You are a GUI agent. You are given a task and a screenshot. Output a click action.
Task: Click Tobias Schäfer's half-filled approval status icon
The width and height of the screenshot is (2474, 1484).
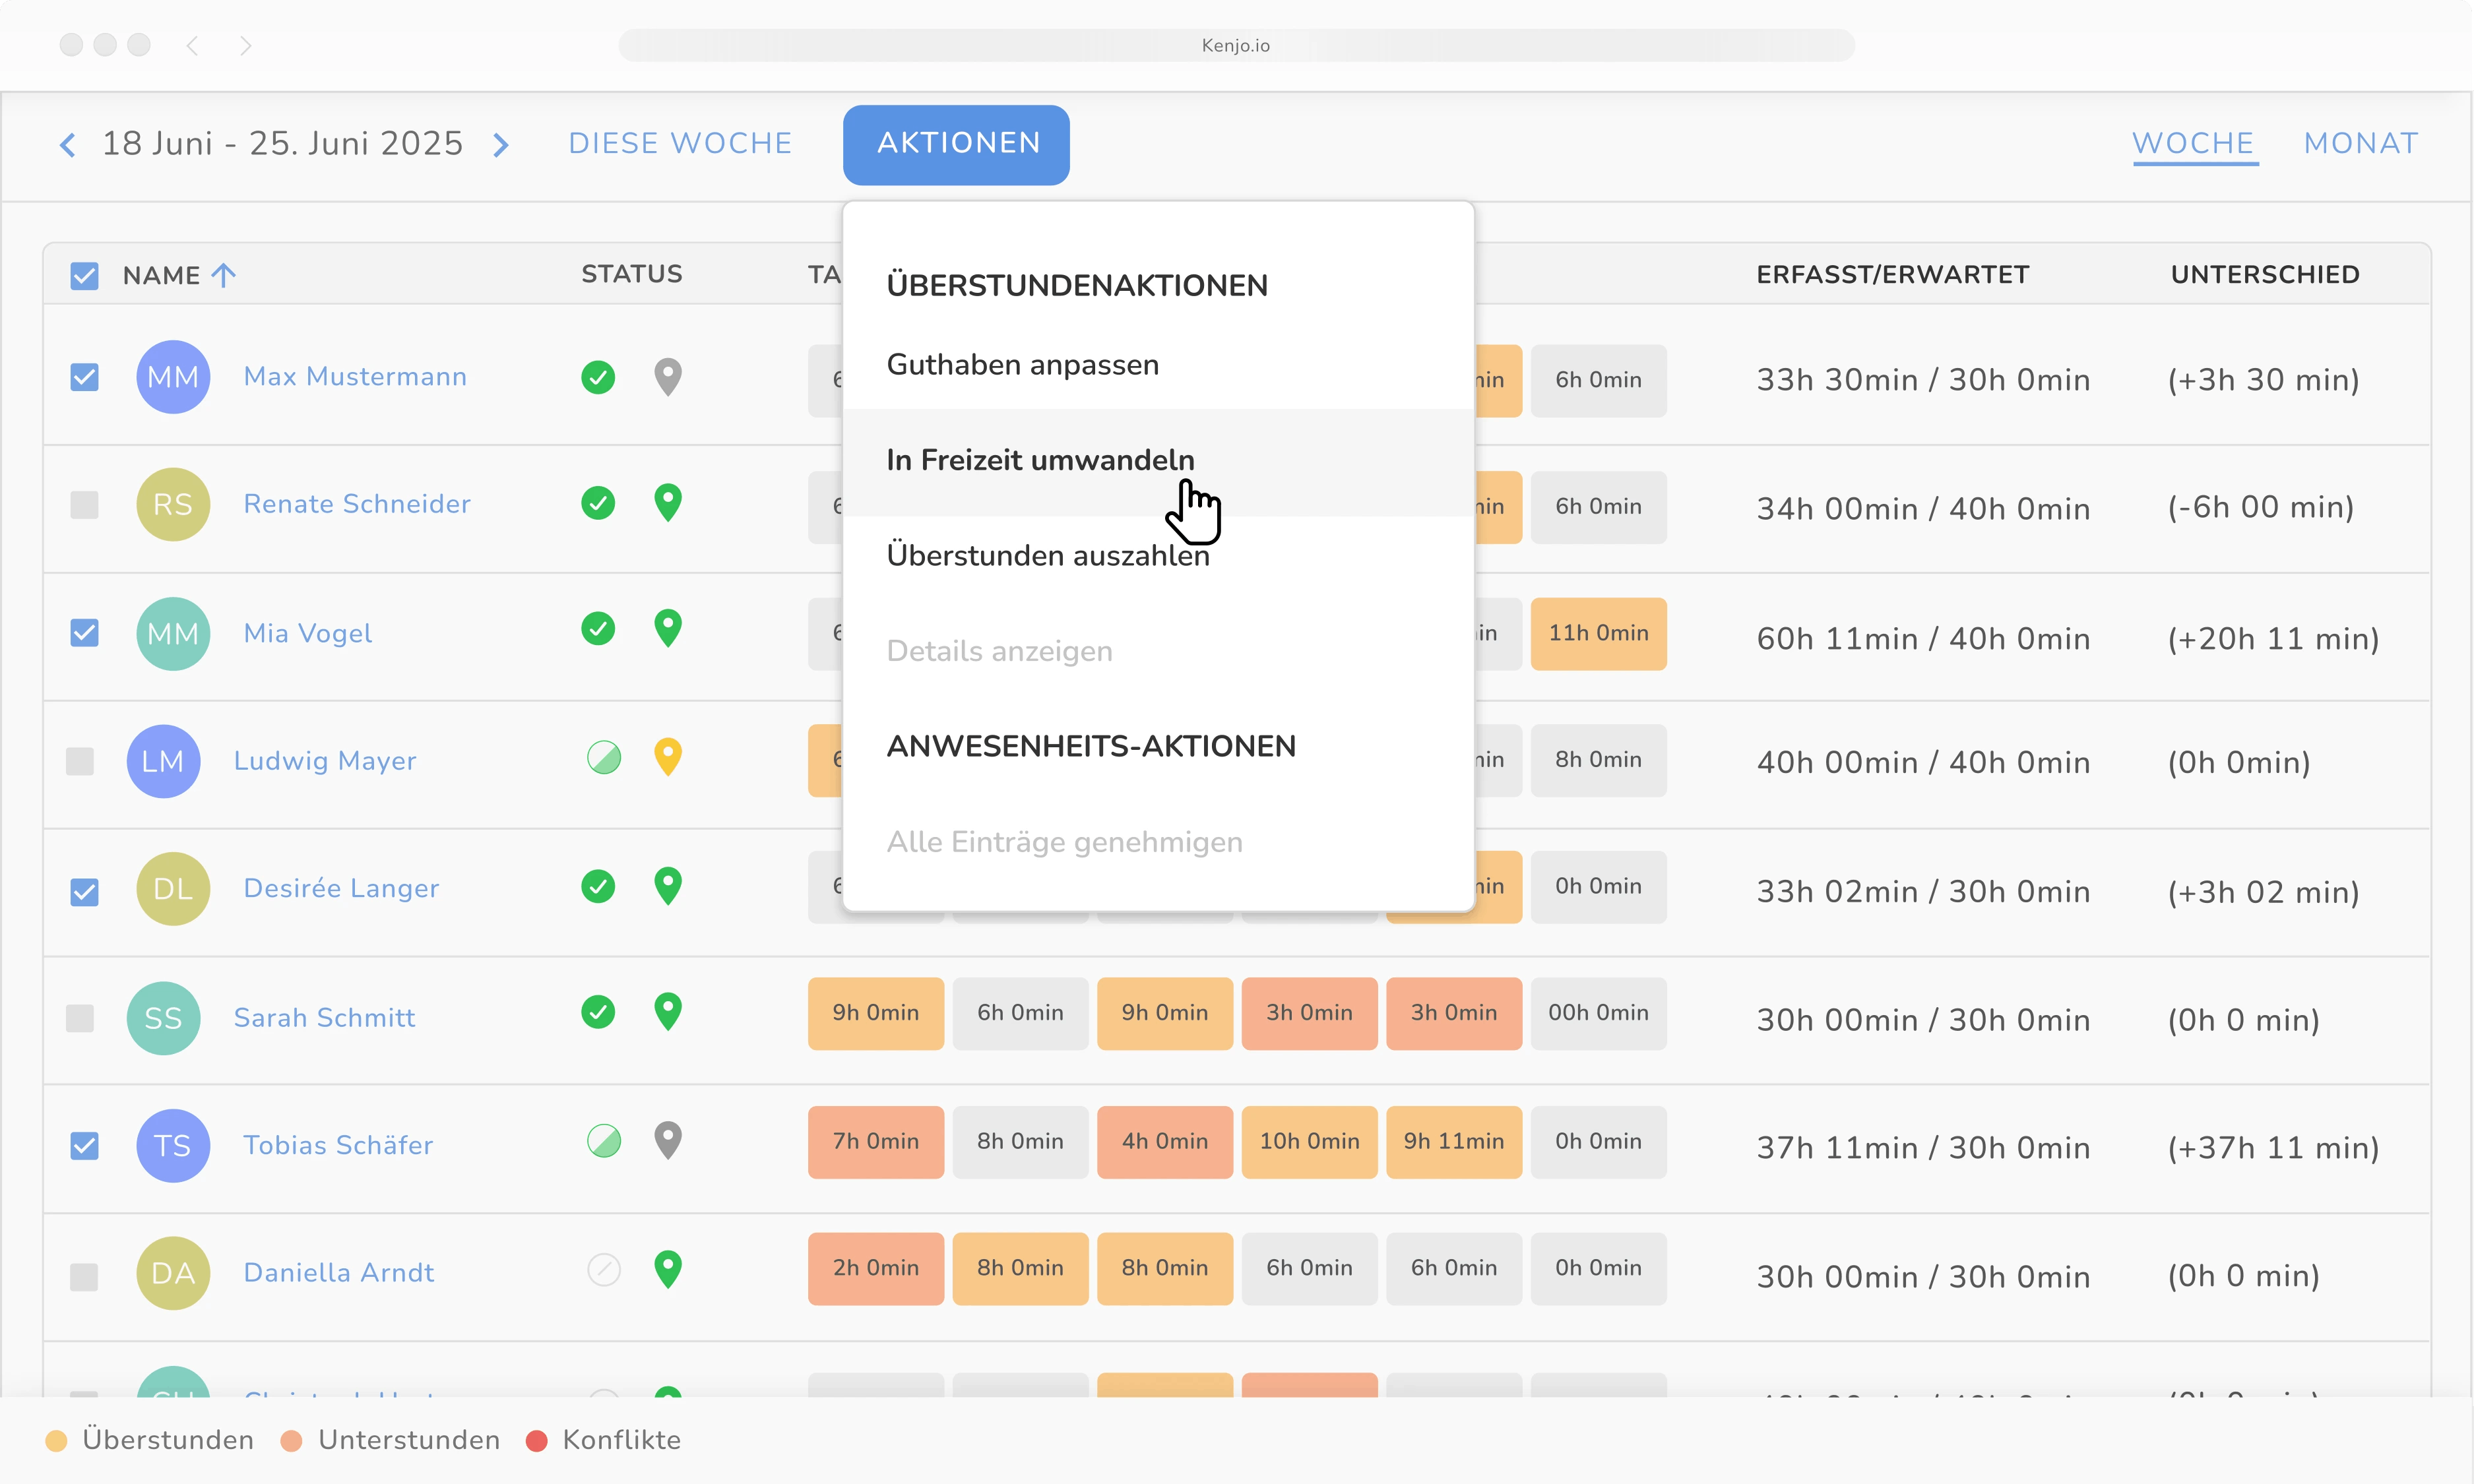point(604,1141)
